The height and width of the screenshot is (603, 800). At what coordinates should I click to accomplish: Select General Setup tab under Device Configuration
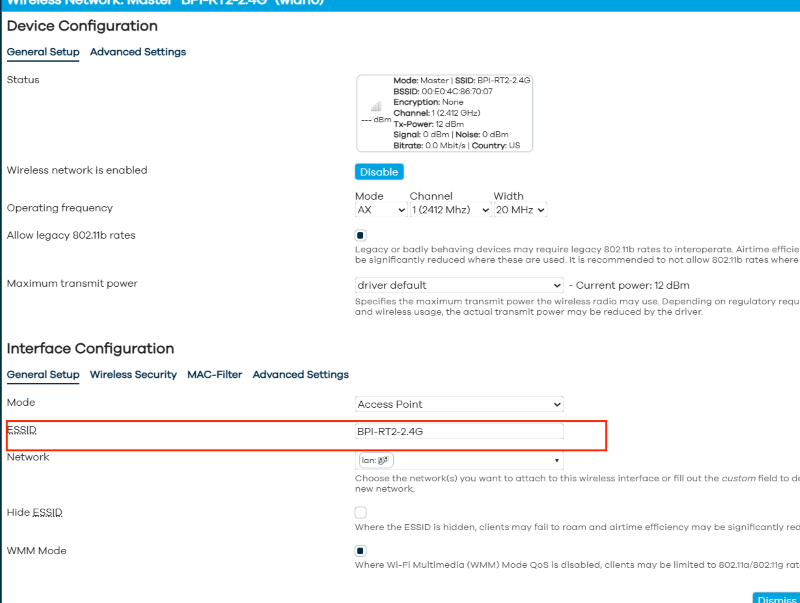click(x=43, y=52)
